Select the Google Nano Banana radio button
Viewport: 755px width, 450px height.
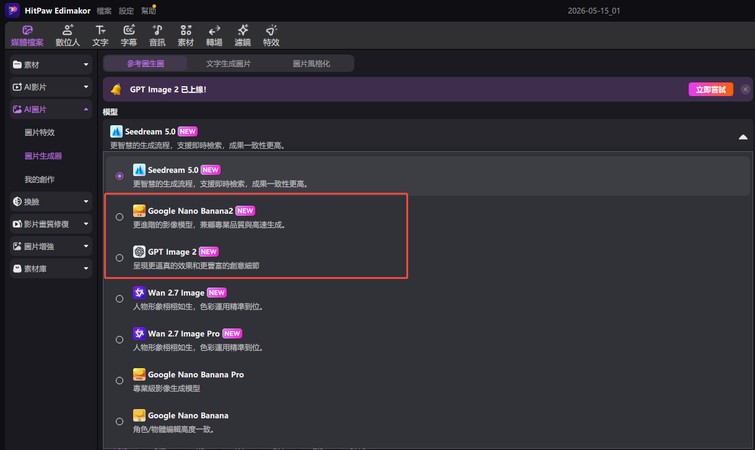(x=119, y=422)
